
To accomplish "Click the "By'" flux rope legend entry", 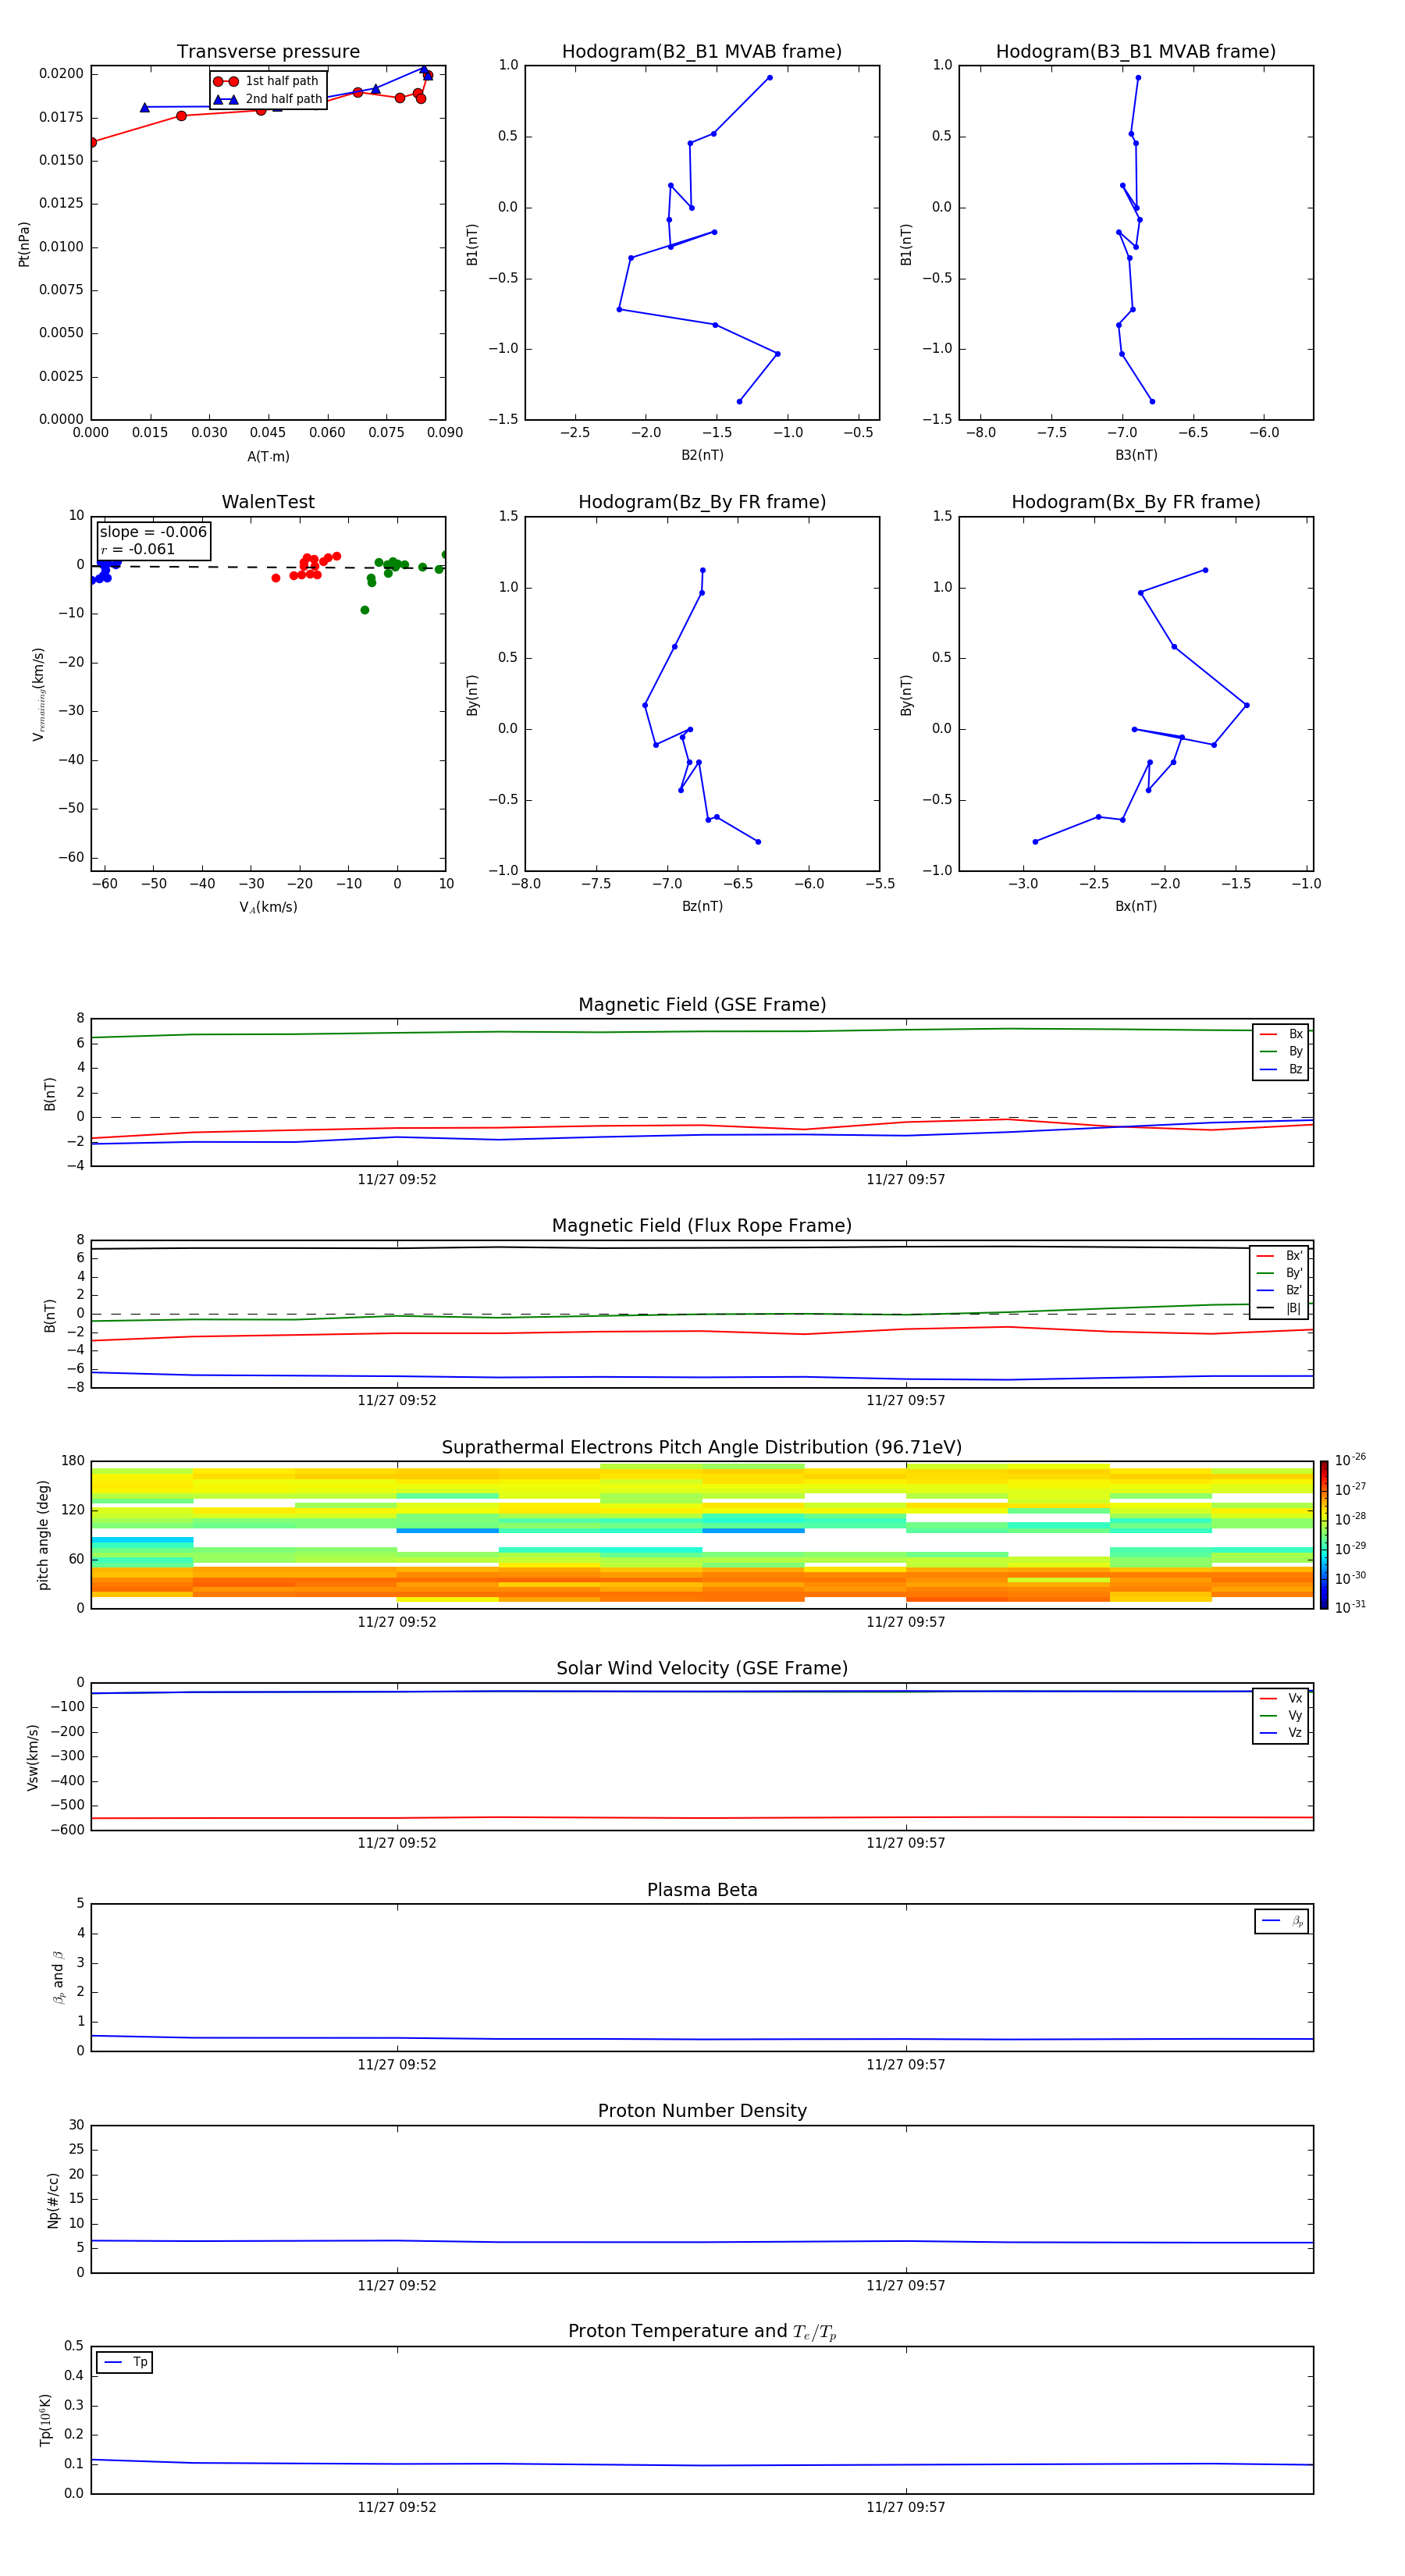I will tap(1279, 1273).
